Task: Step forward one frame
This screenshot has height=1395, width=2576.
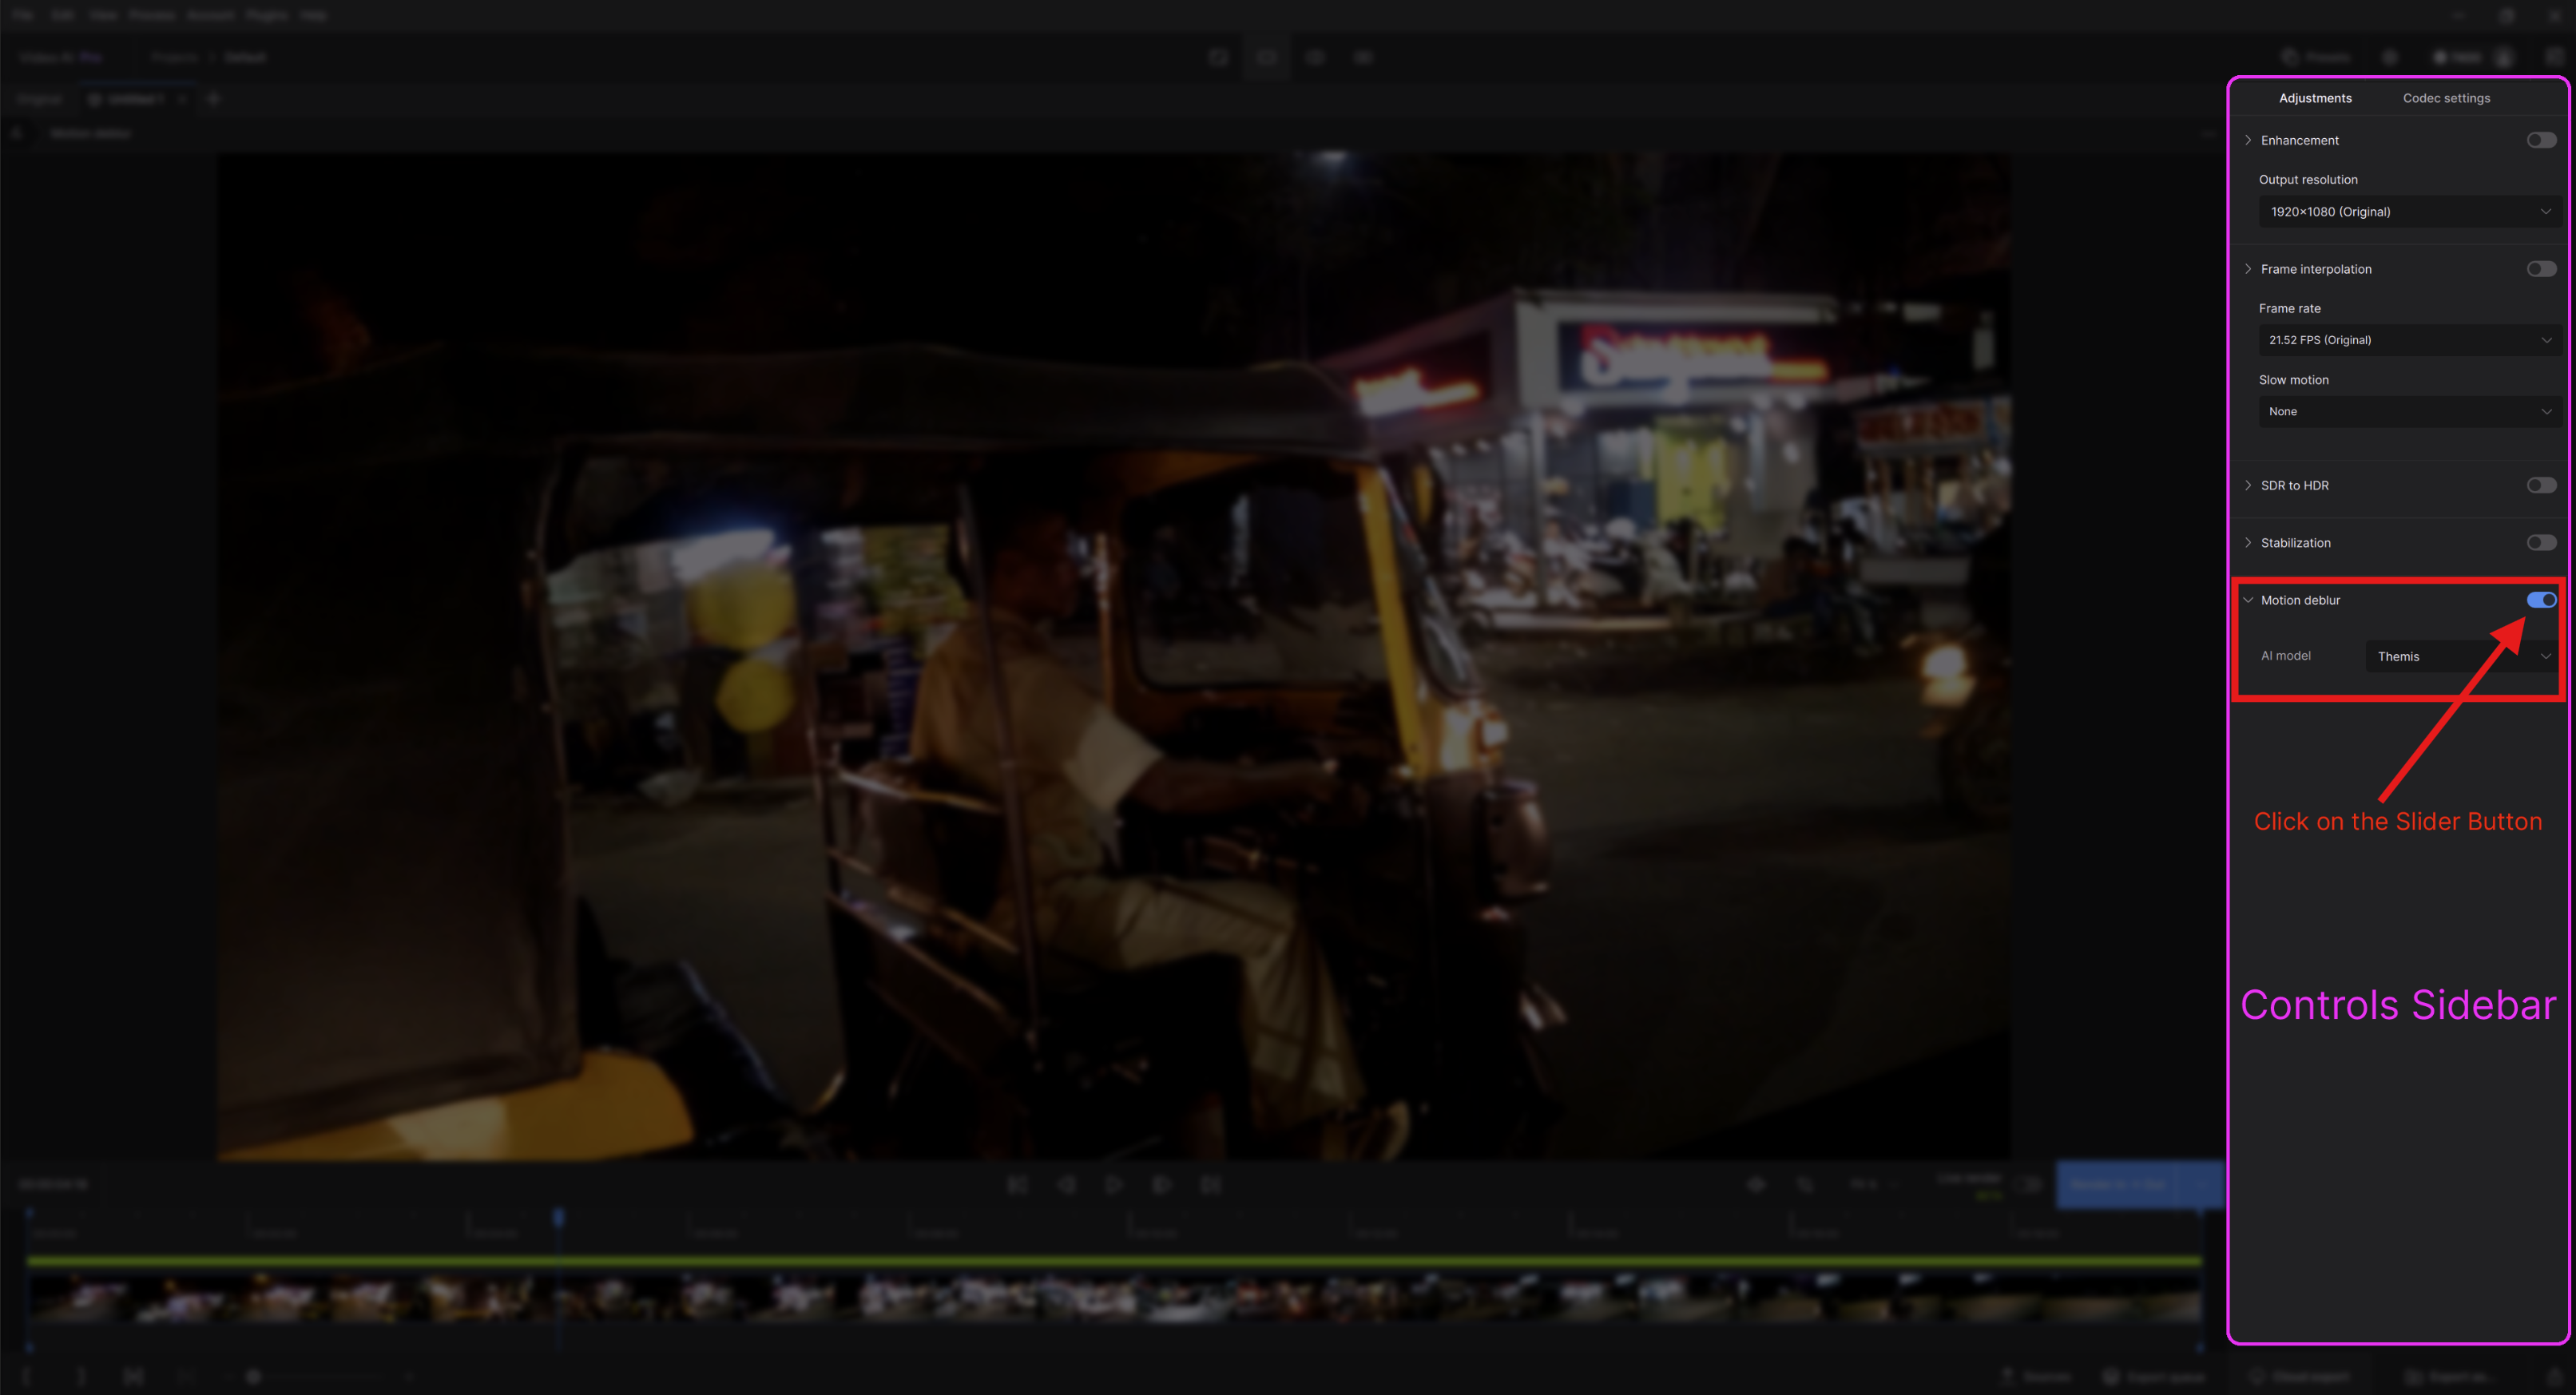Action: pyautogui.click(x=1161, y=1185)
